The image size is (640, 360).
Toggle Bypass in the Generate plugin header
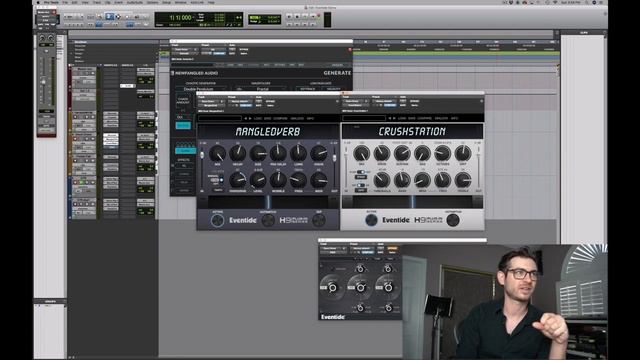click(x=244, y=49)
